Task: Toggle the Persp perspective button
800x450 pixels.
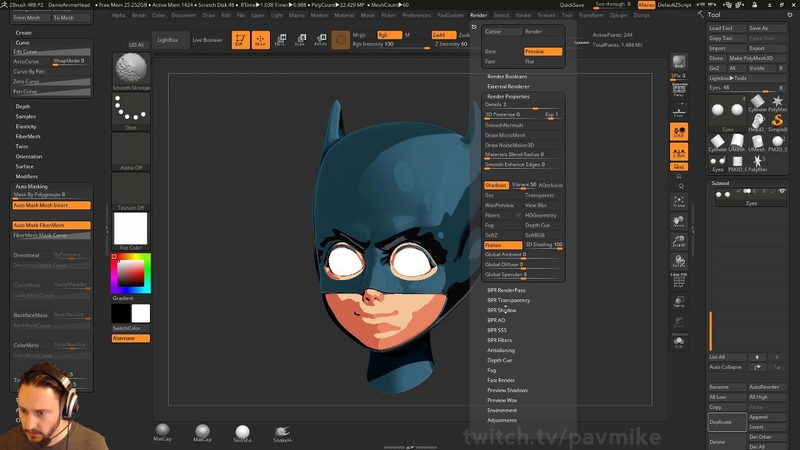Action: coord(679,90)
